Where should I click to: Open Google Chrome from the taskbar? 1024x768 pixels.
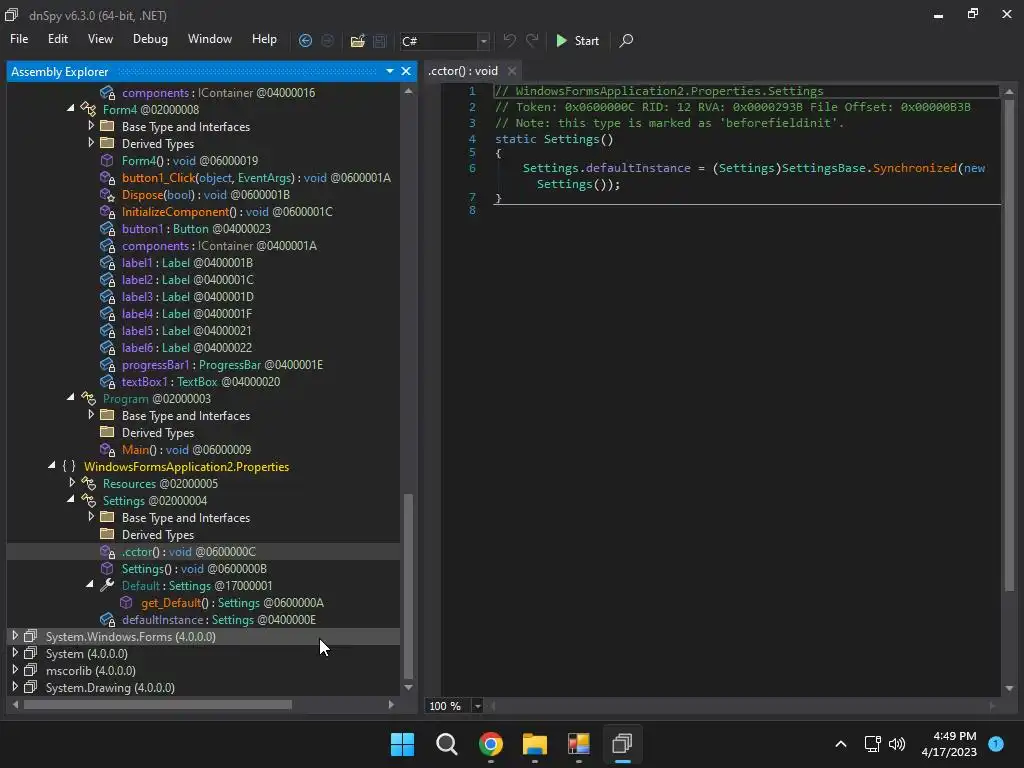[491, 744]
